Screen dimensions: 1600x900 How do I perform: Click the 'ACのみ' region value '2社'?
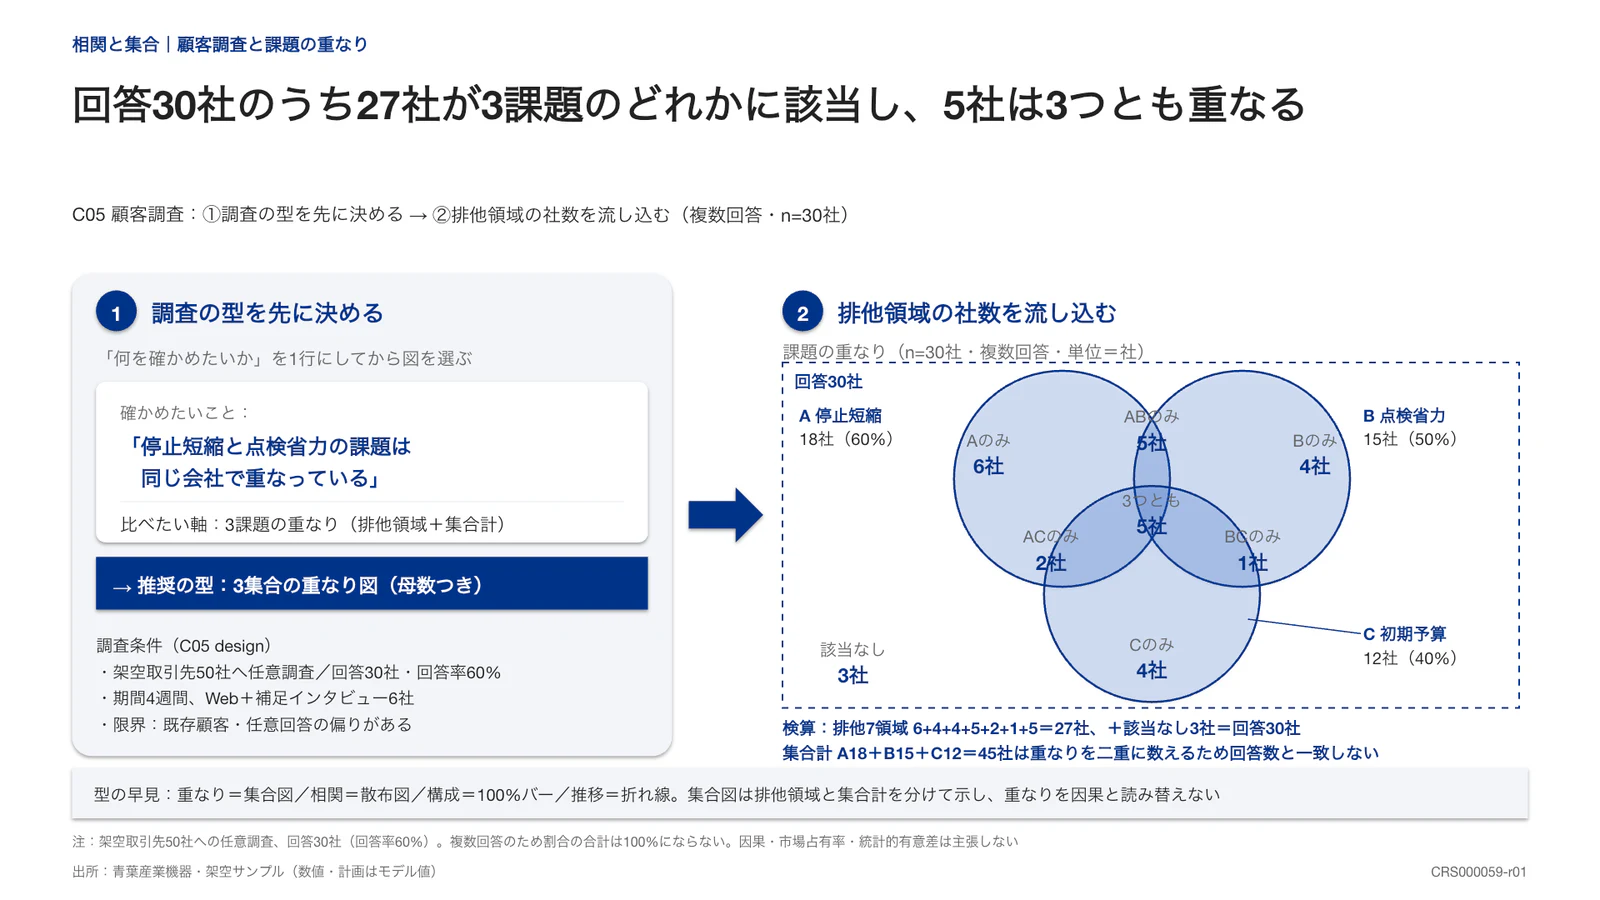click(x=1050, y=563)
